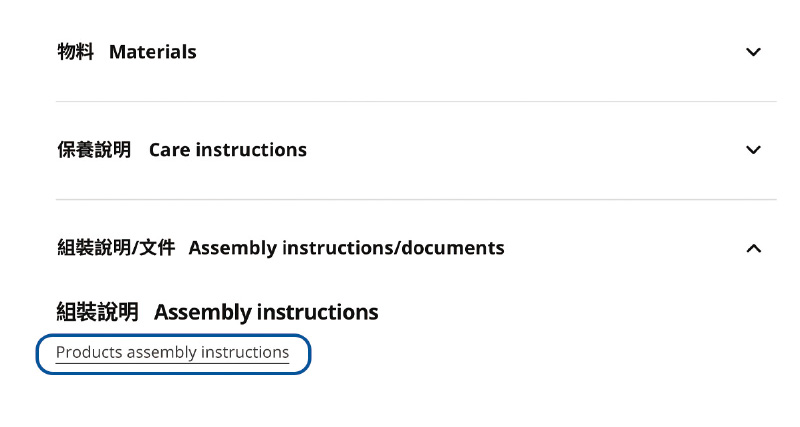This screenshot has height=427, width=800.
Task: Expand the Materials section chevron
Action: (x=754, y=52)
